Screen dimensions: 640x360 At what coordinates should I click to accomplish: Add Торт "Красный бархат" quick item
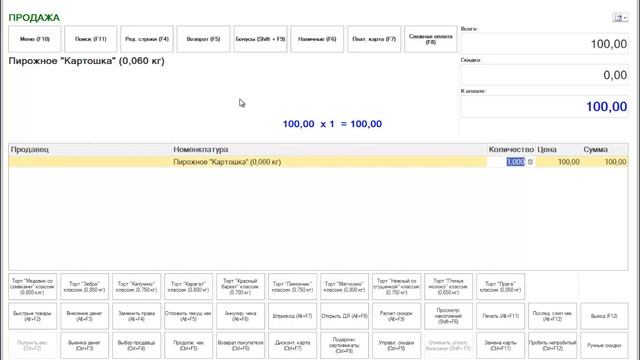pos(240,287)
